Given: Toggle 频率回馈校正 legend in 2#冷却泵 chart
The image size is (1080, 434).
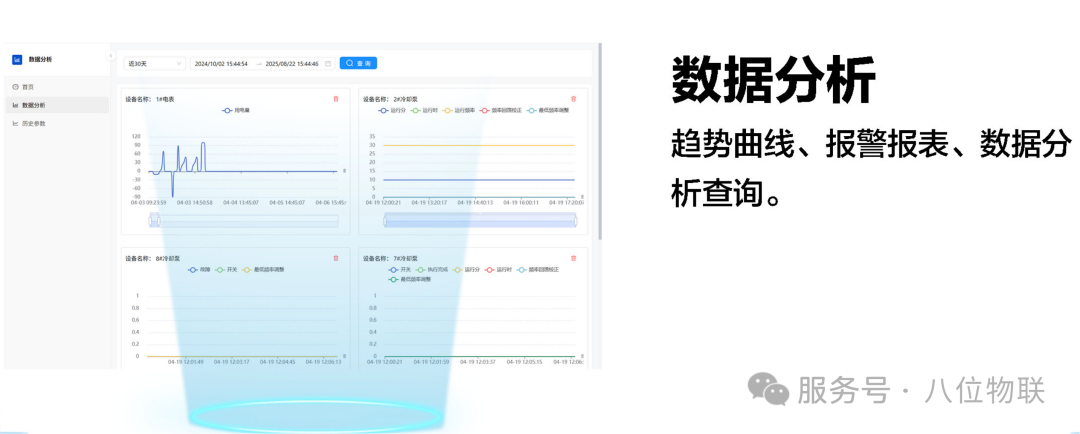Looking at the screenshot, I should click(501, 110).
